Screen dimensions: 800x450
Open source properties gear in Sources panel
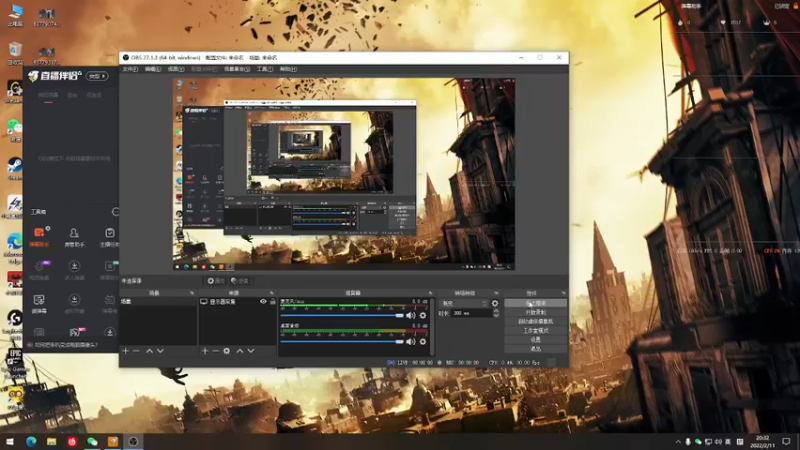[x=227, y=351]
